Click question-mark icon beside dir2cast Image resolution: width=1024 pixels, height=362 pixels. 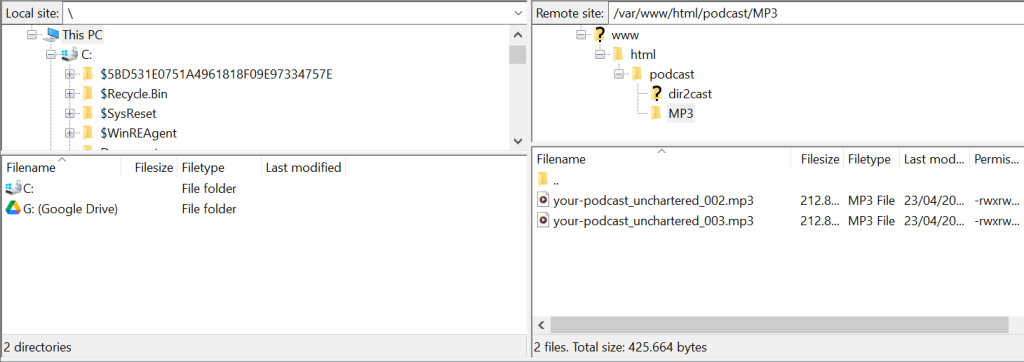pyautogui.click(x=656, y=93)
